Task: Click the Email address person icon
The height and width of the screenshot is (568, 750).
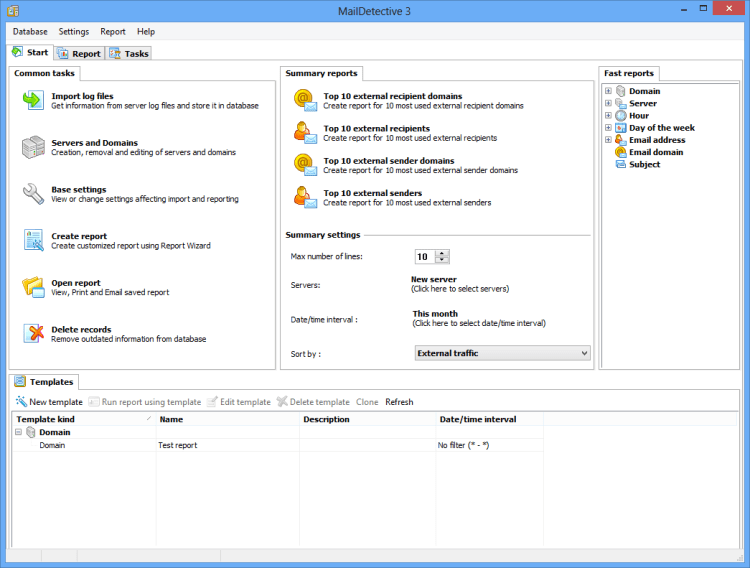Action: (x=620, y=140)
